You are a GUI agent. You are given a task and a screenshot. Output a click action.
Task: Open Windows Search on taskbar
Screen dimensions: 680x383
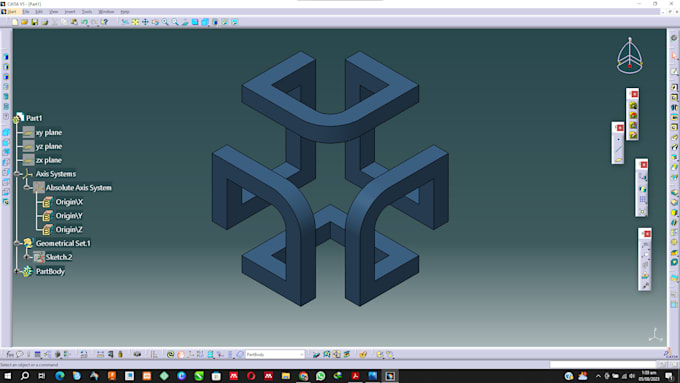point(25,376)
